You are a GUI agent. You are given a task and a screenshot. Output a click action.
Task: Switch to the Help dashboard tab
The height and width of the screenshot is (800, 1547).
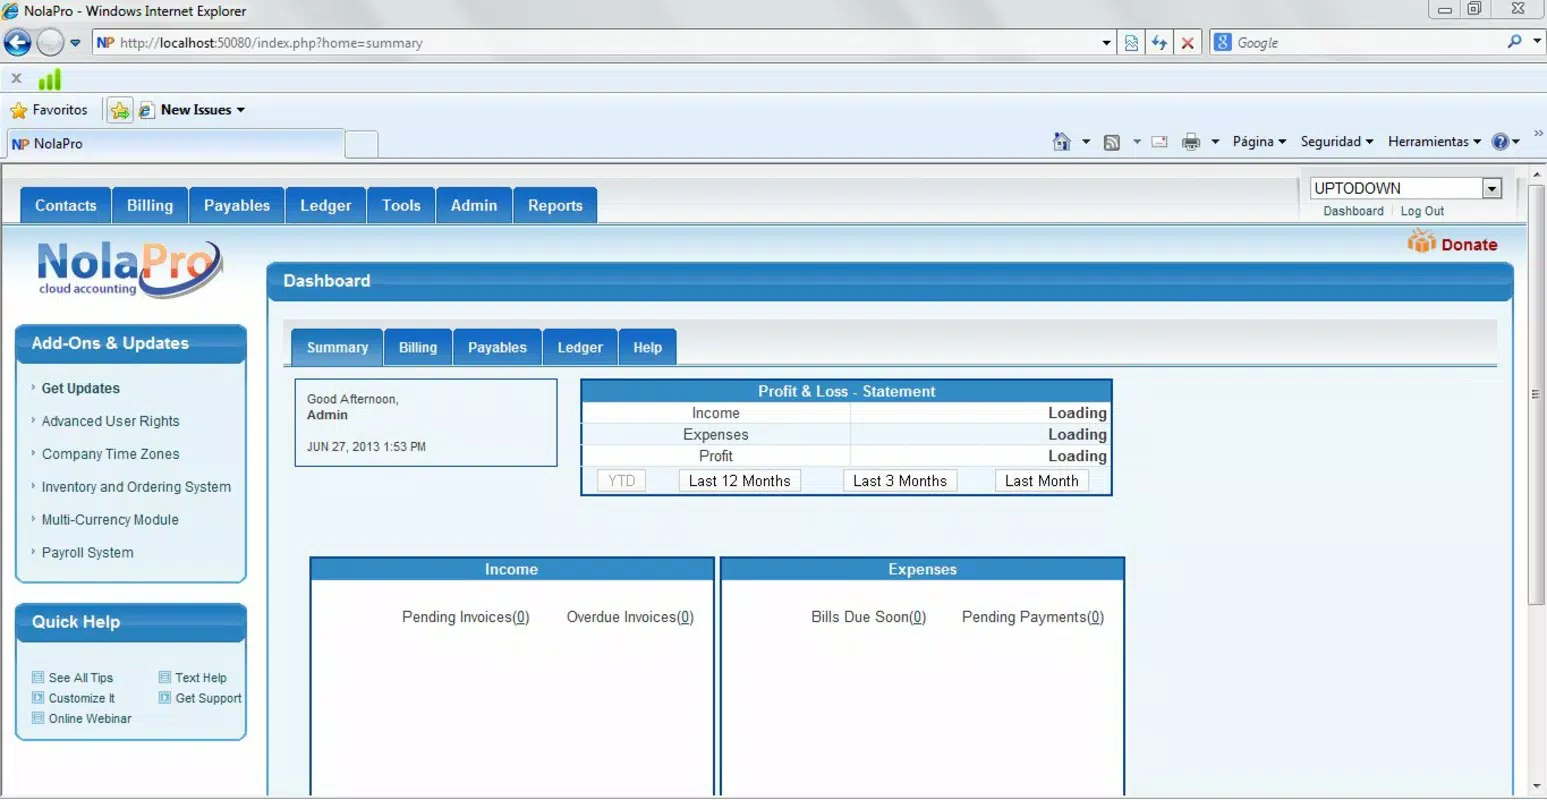click(x=647, y=348)
